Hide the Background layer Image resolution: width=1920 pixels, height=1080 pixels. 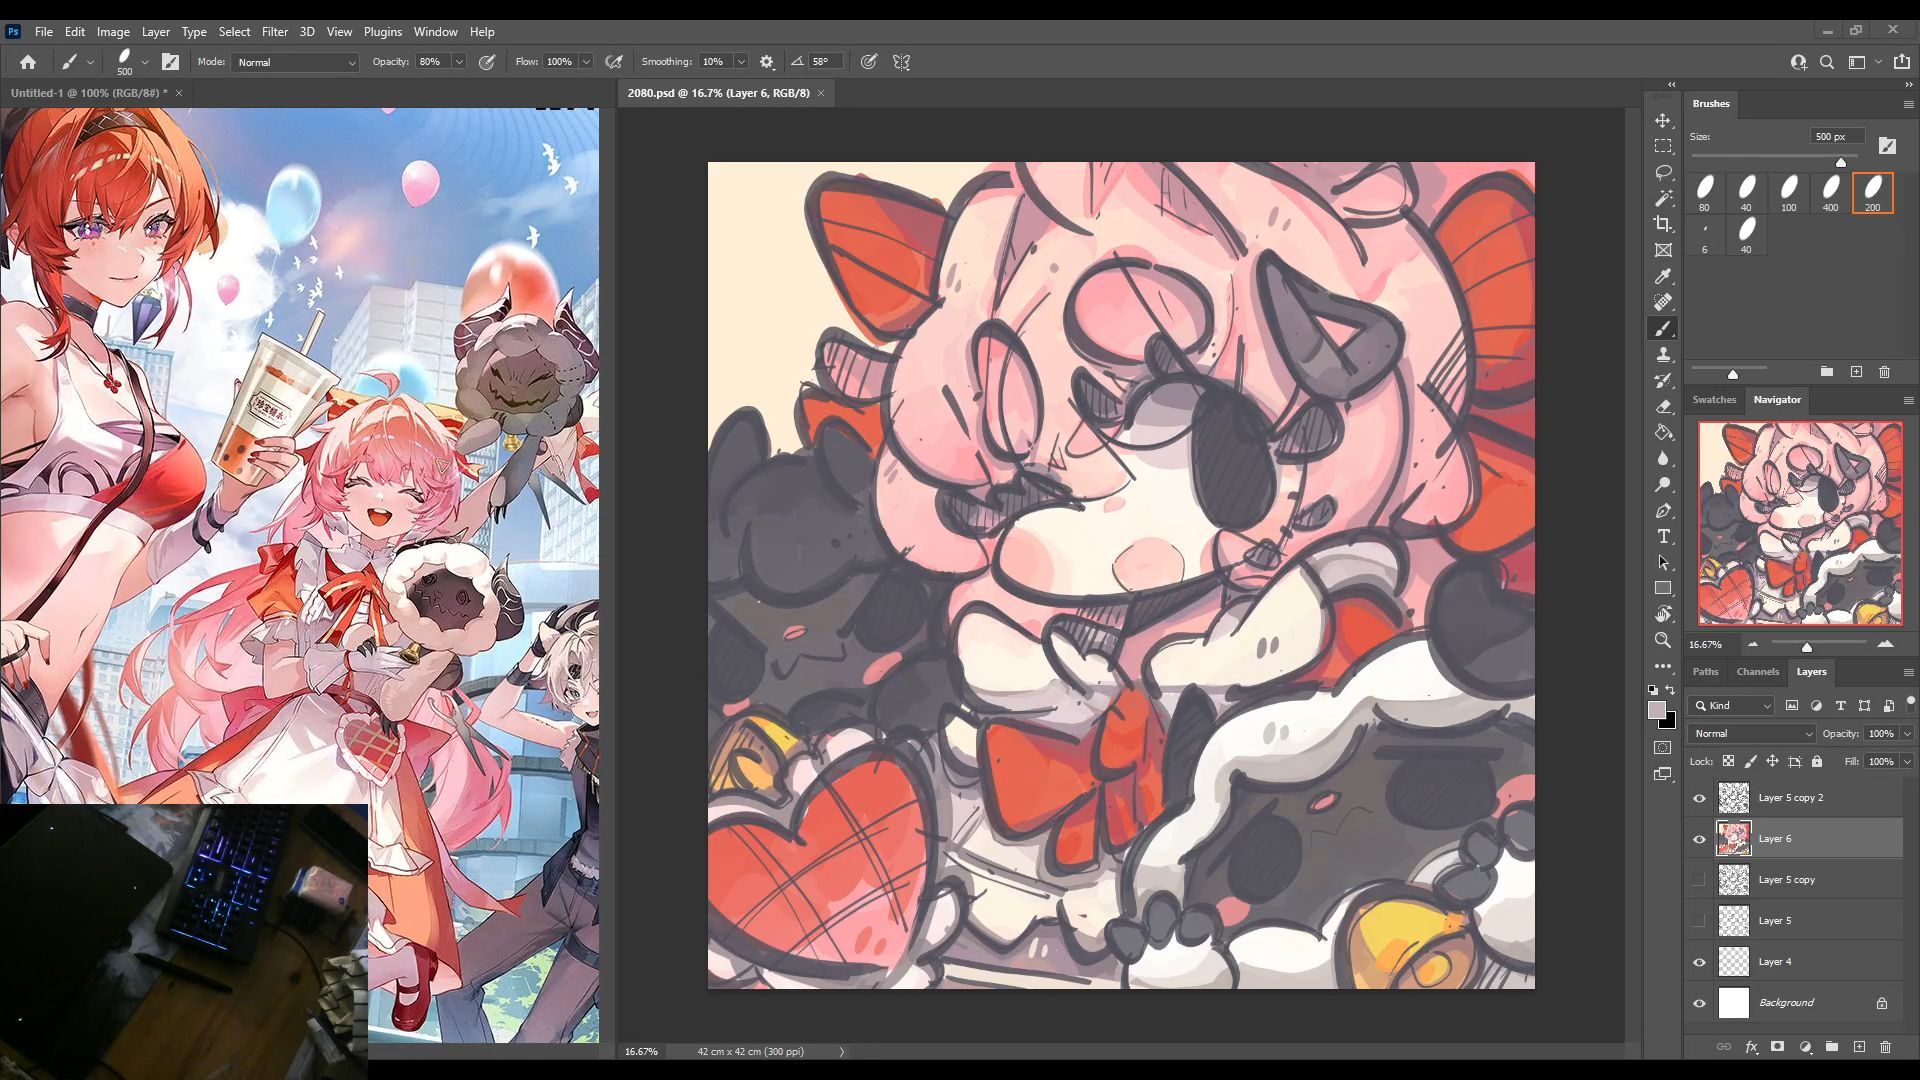tap(1699, 1003)
